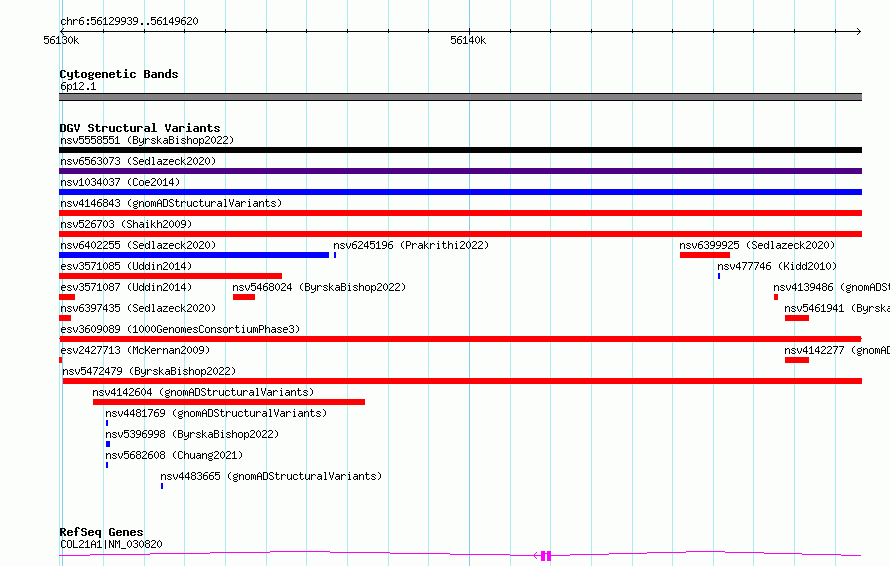Screen dimensions: 890x566
Task: Open COL21A1|NM_030820 gene label
Action: (x=111, y=544)
